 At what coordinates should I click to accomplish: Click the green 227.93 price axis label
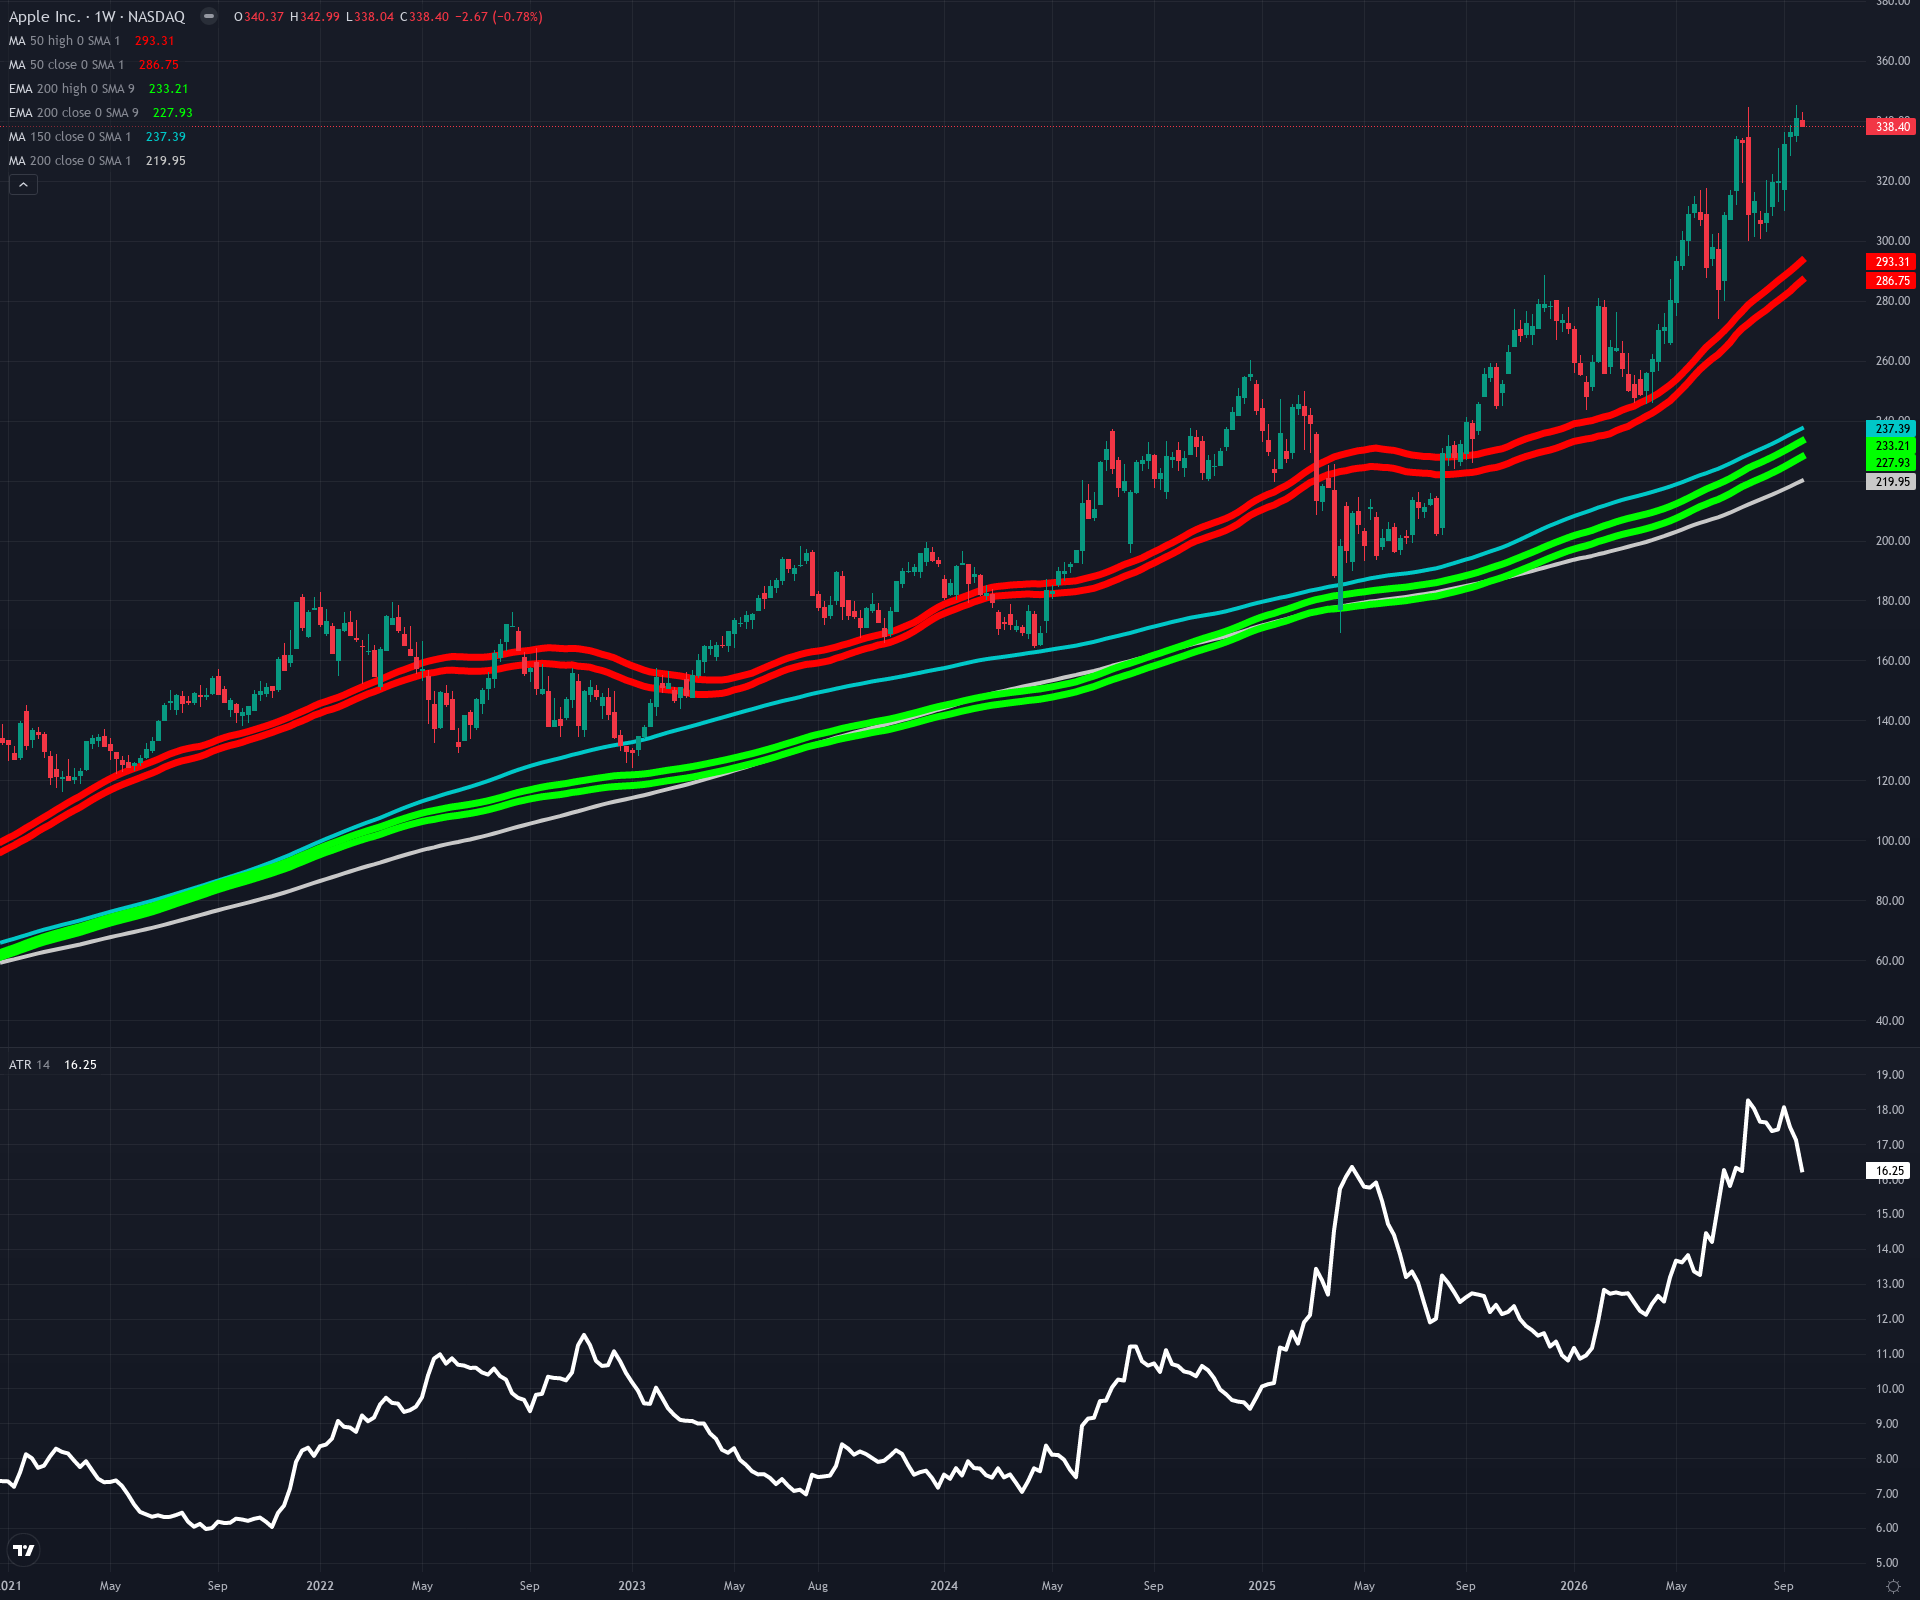point(1891,463)
